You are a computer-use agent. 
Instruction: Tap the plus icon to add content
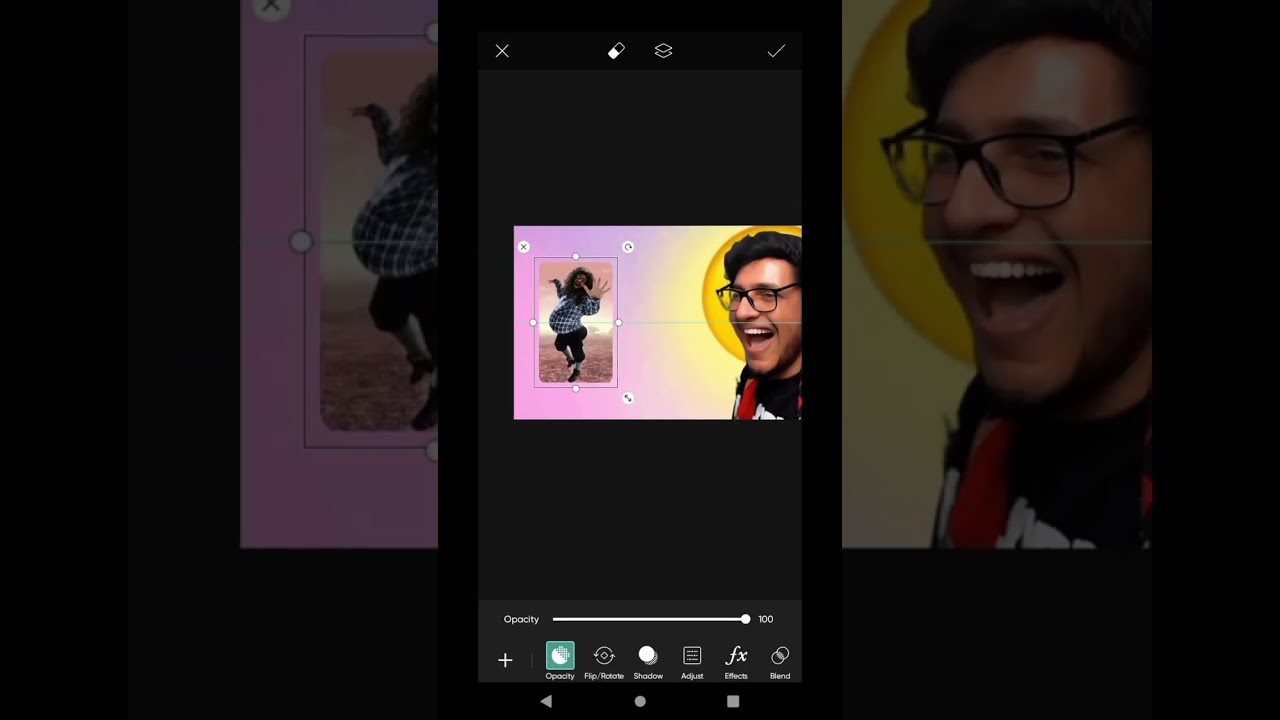[505, 660]
